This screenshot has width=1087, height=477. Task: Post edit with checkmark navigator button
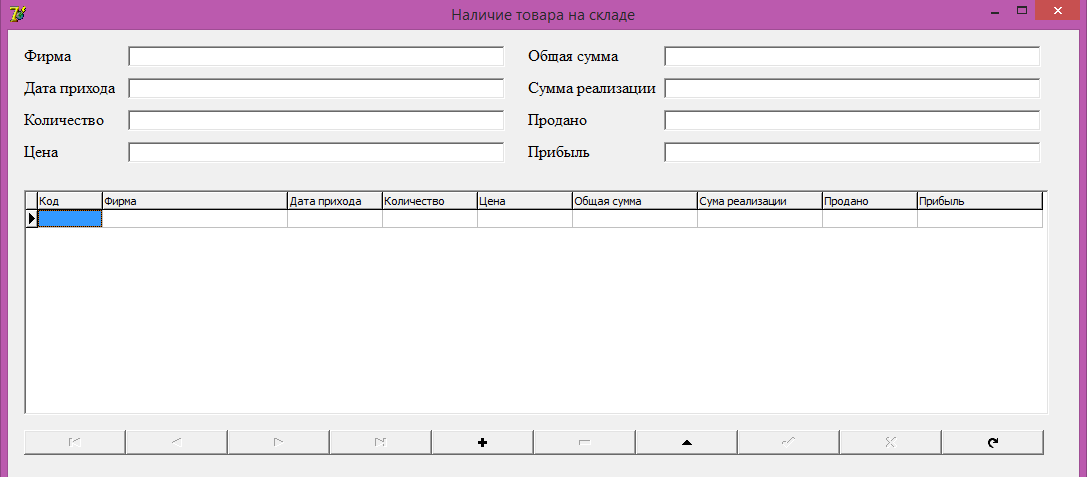pyautogui.click(x=788, y=442)
